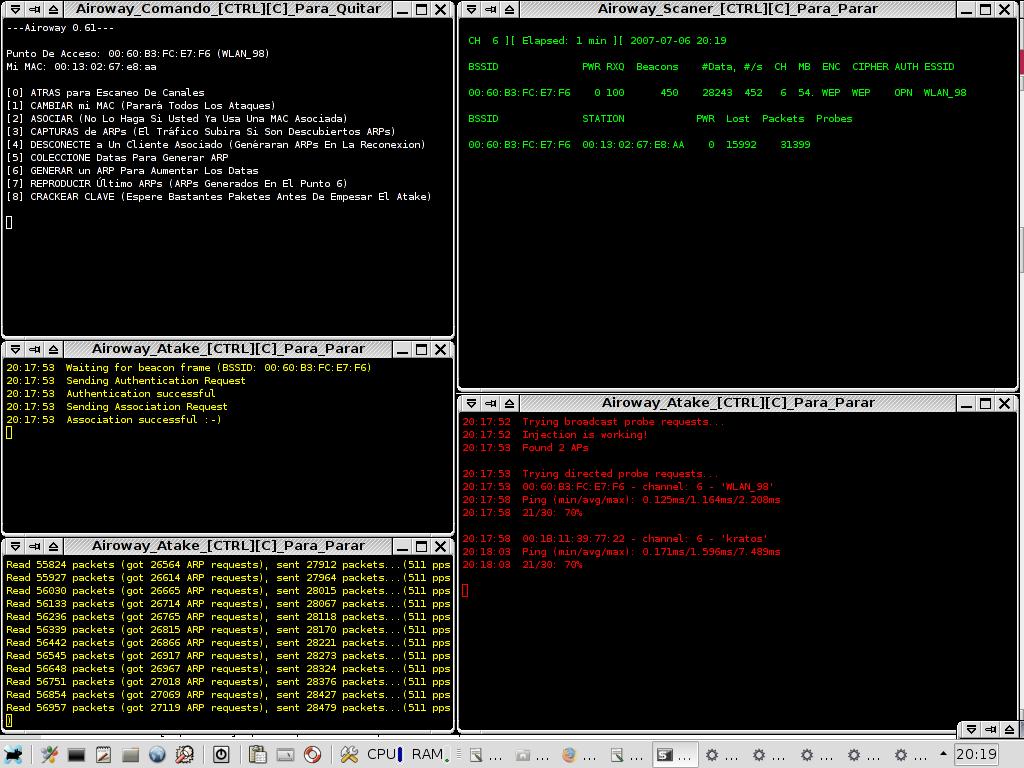Click menu line '[5] COLECCIONE Datas Para Generar ARP'
The height and width of the screenshot is (768, 1024).
117,157
